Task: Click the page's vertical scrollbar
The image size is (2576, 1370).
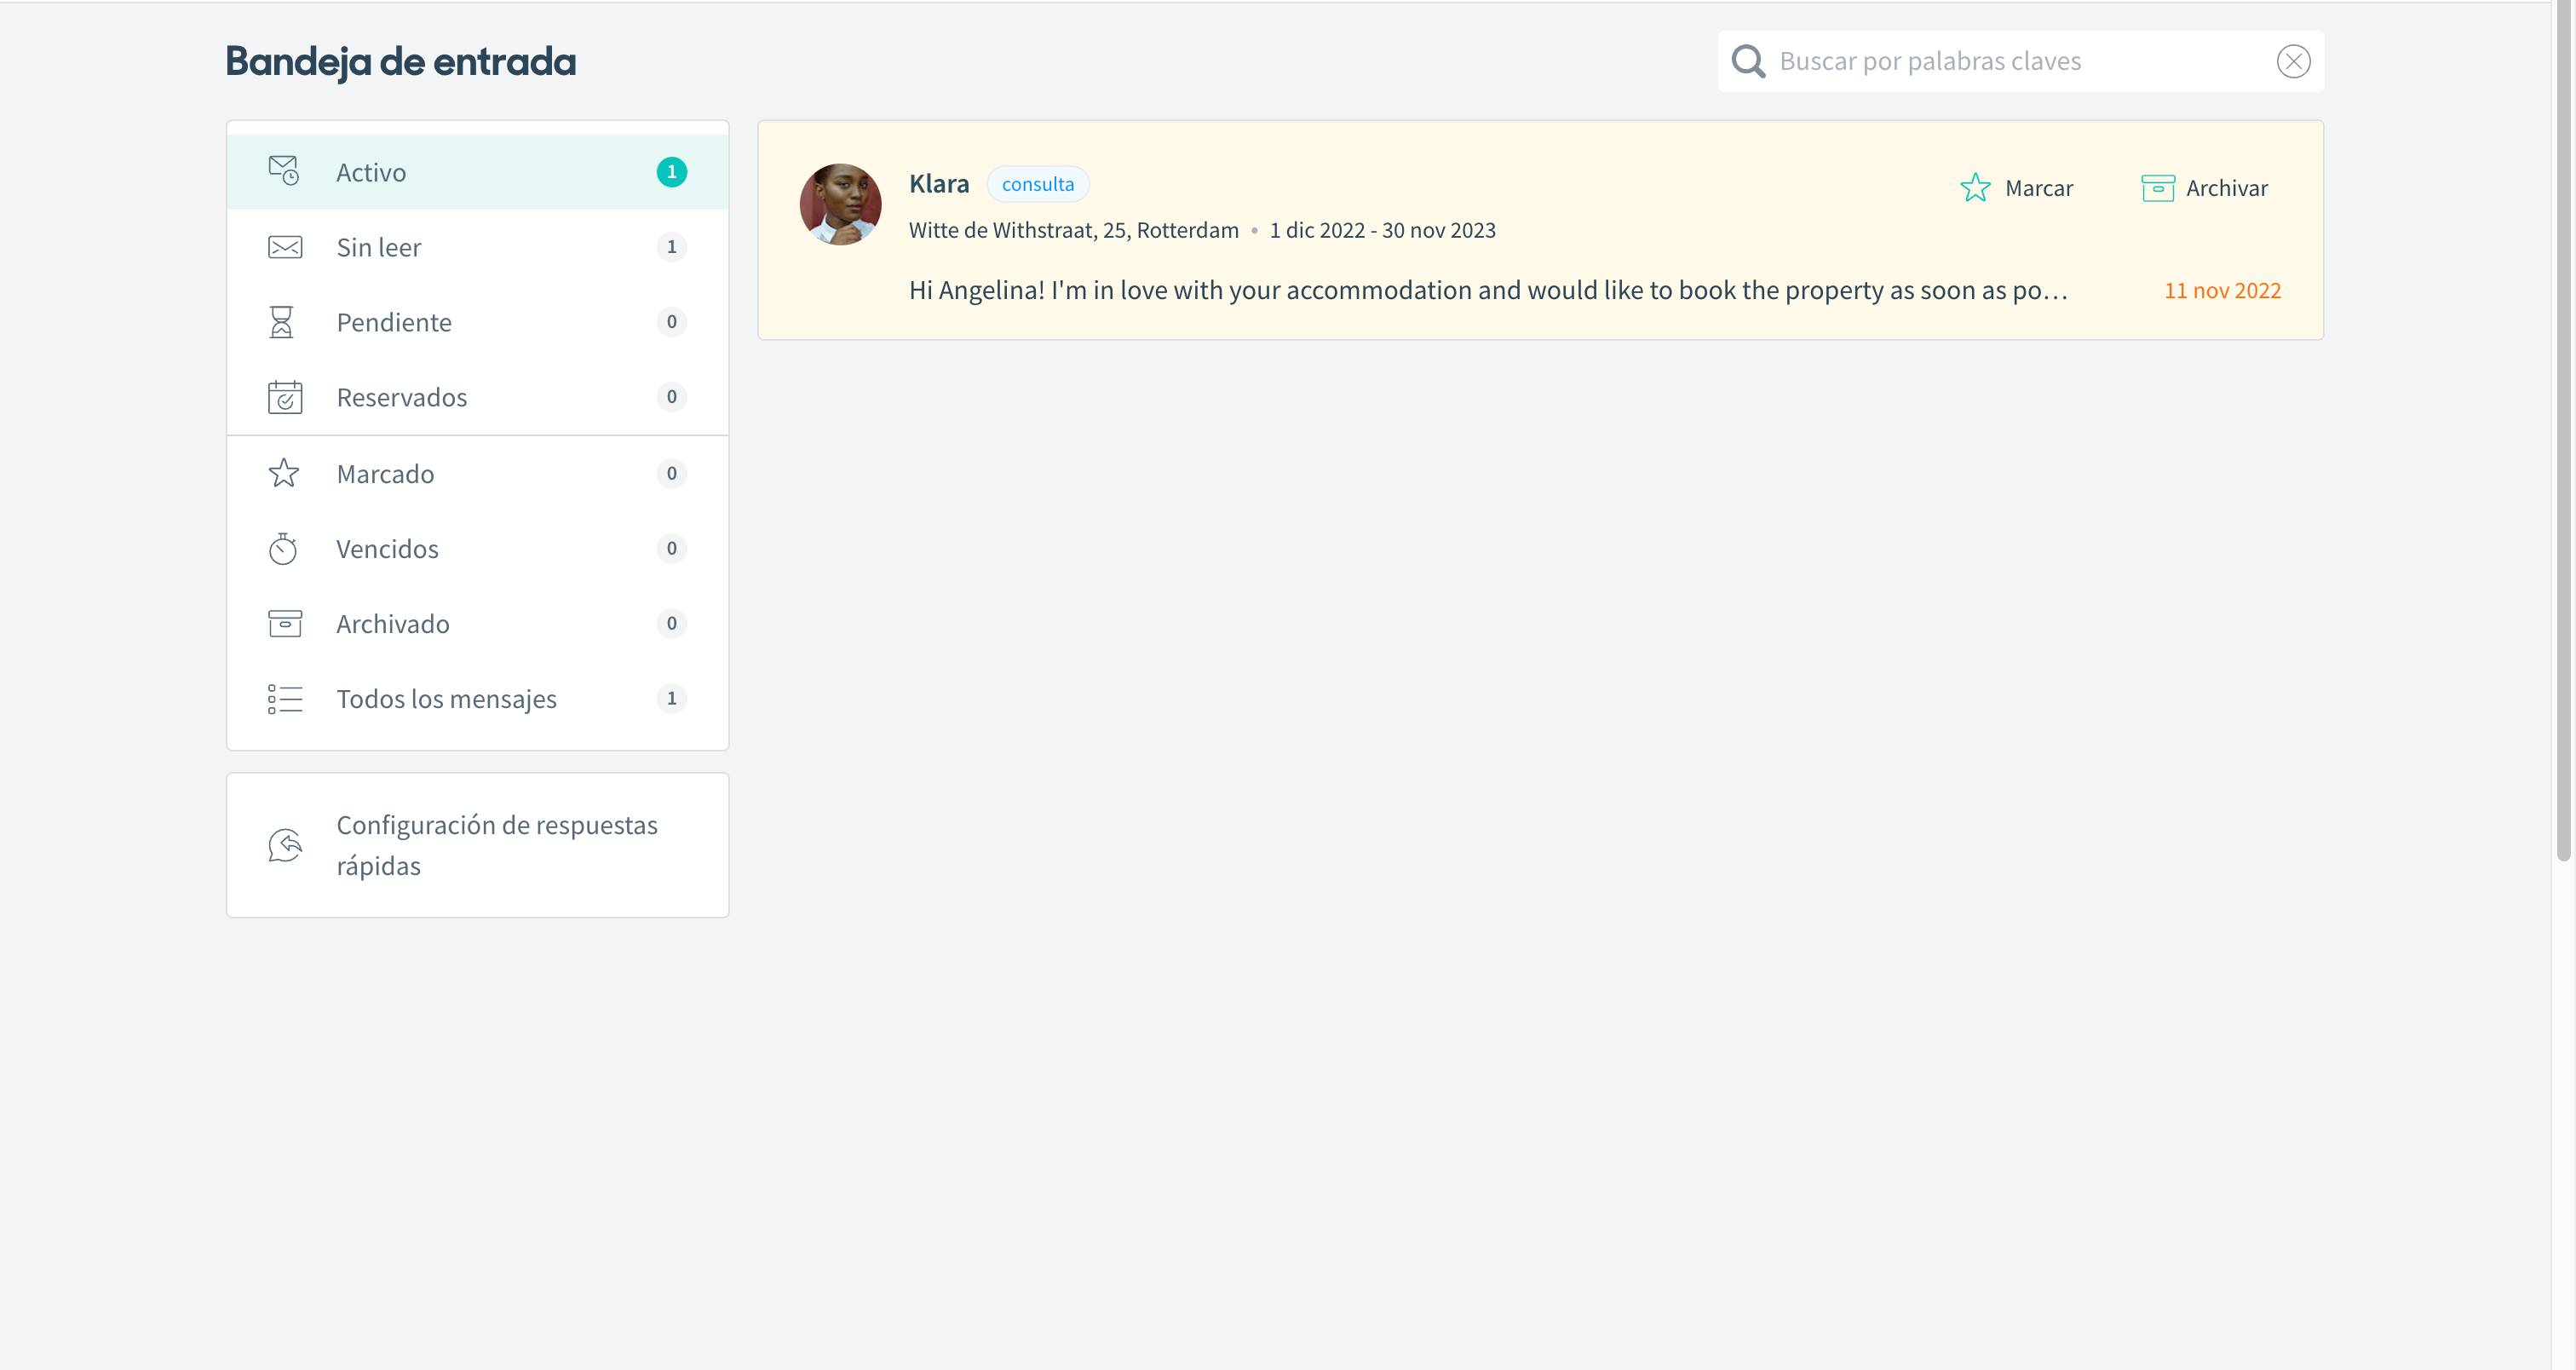Action: (2563, 430)
